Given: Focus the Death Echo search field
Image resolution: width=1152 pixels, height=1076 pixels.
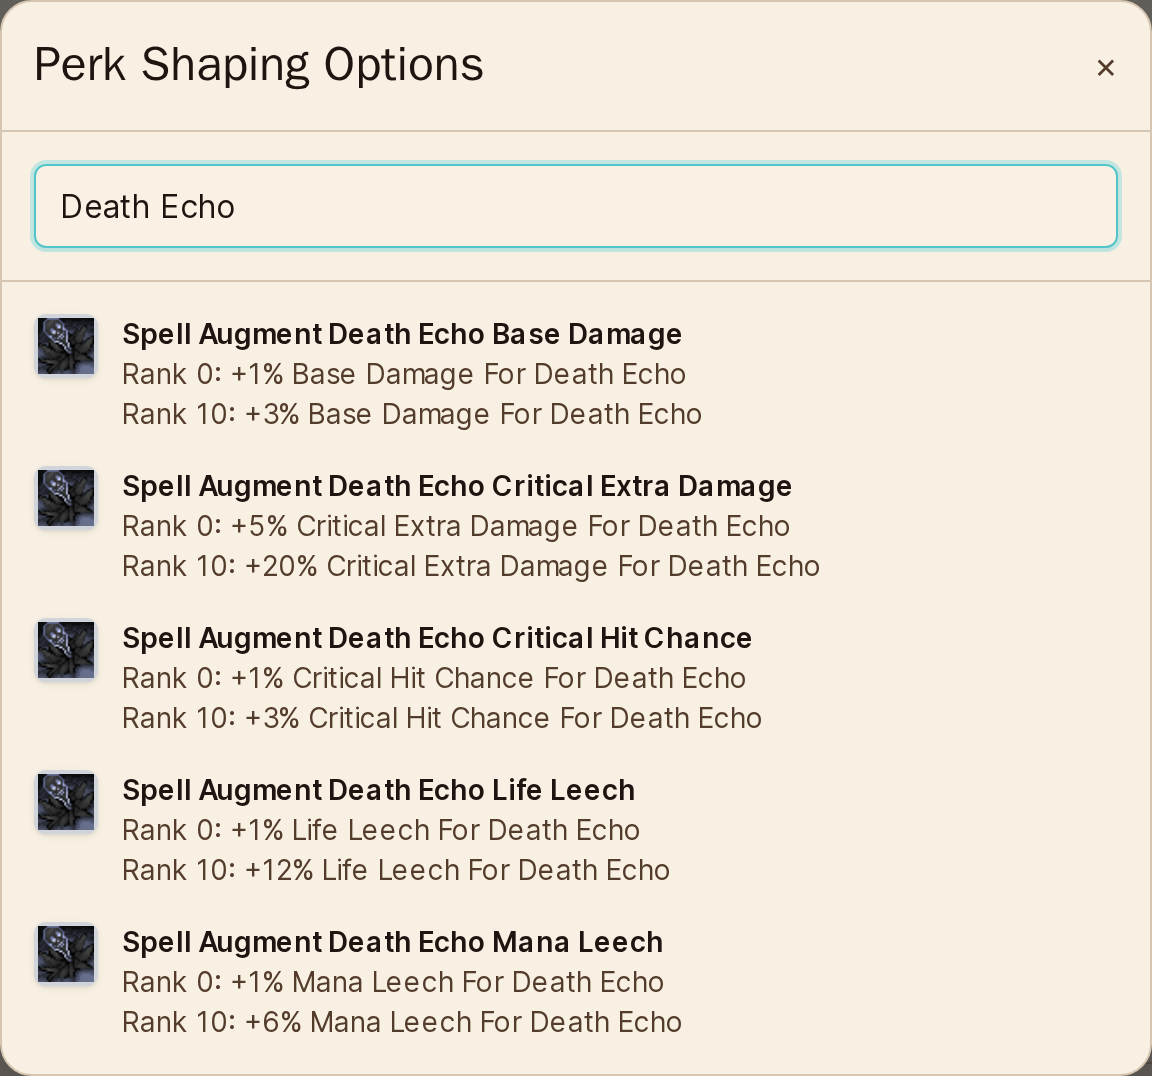Looking at the screenshot, I should click(x=576, y=206).
